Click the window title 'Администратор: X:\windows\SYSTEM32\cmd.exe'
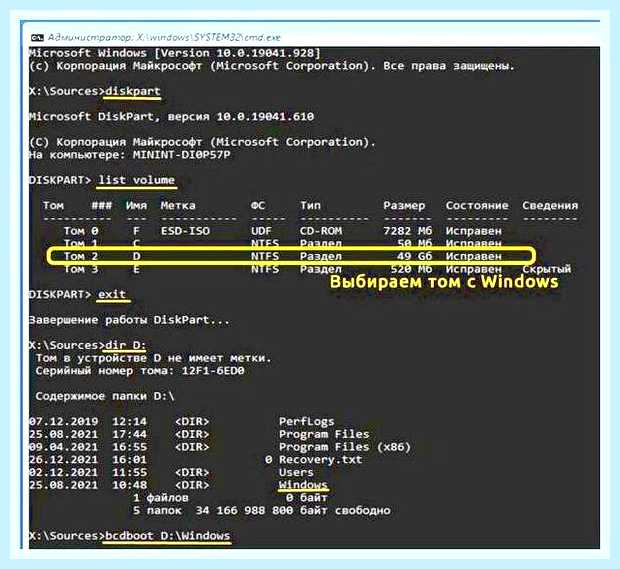This screenshot has height=569, width=620. 164,38
